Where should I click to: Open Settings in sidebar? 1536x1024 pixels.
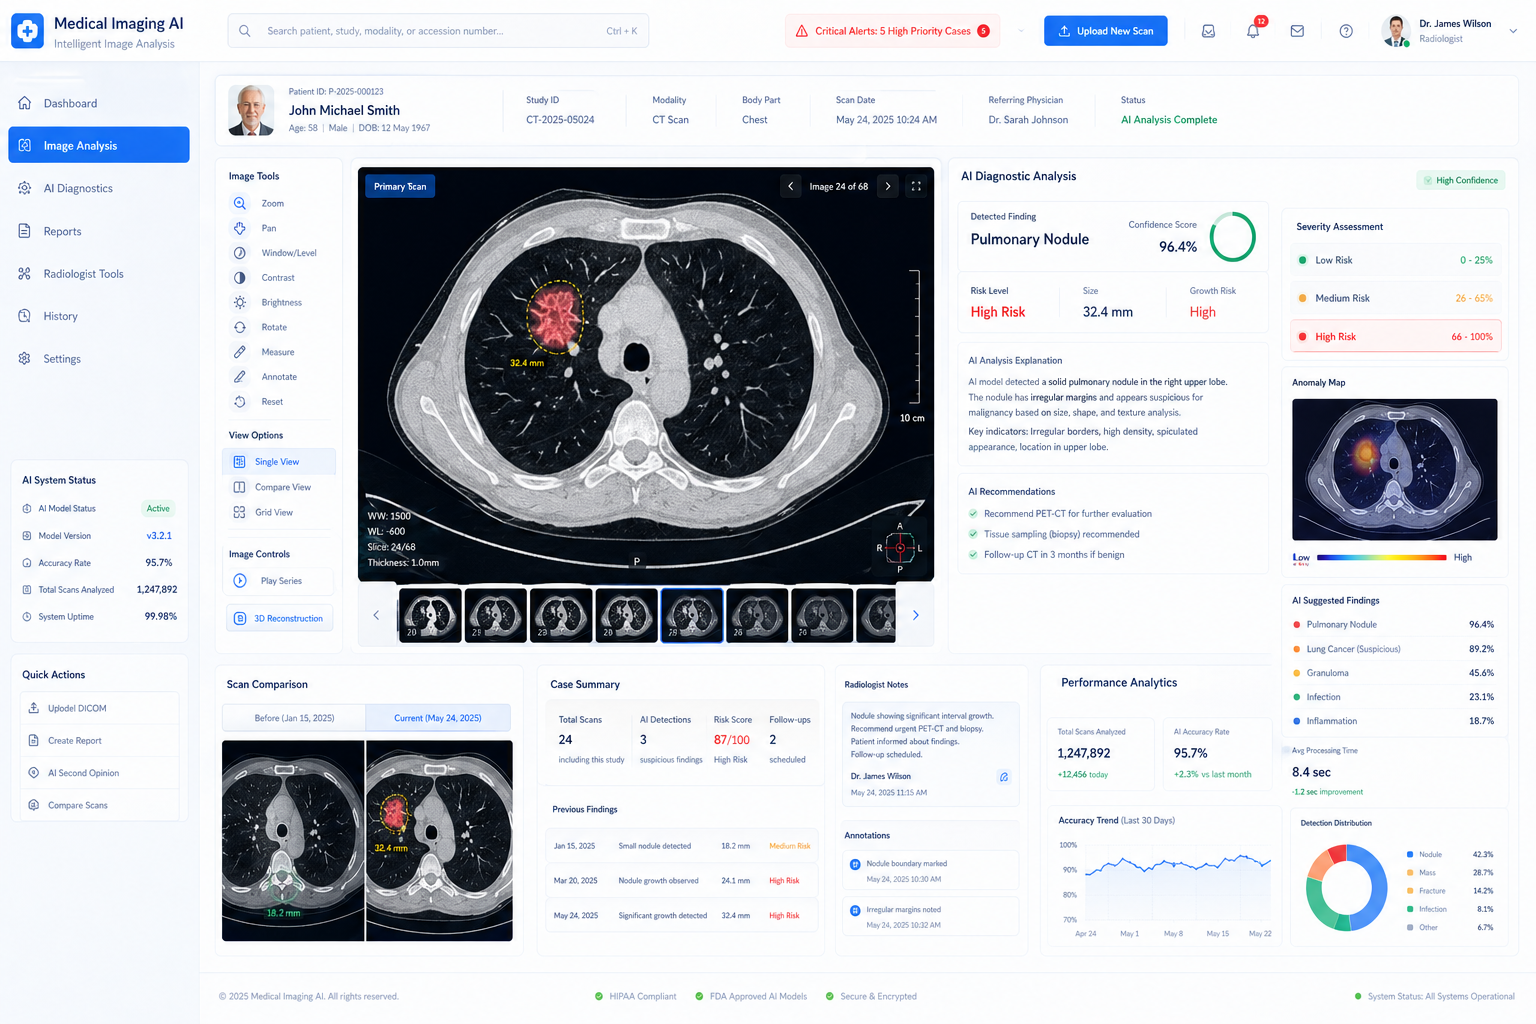coord(99,359)
